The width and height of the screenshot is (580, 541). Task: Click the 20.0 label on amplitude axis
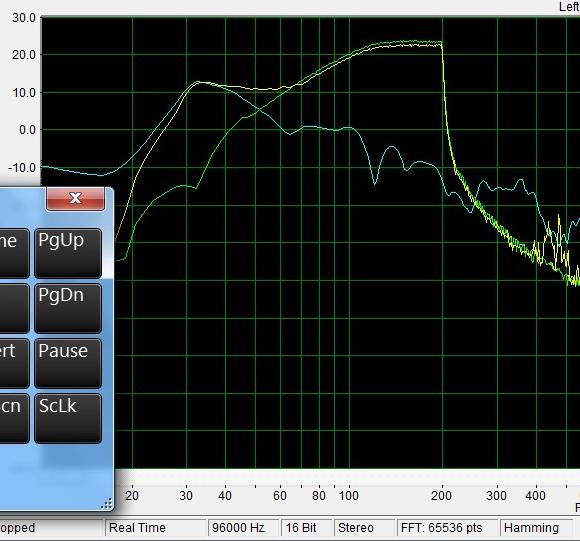[24, 55]
